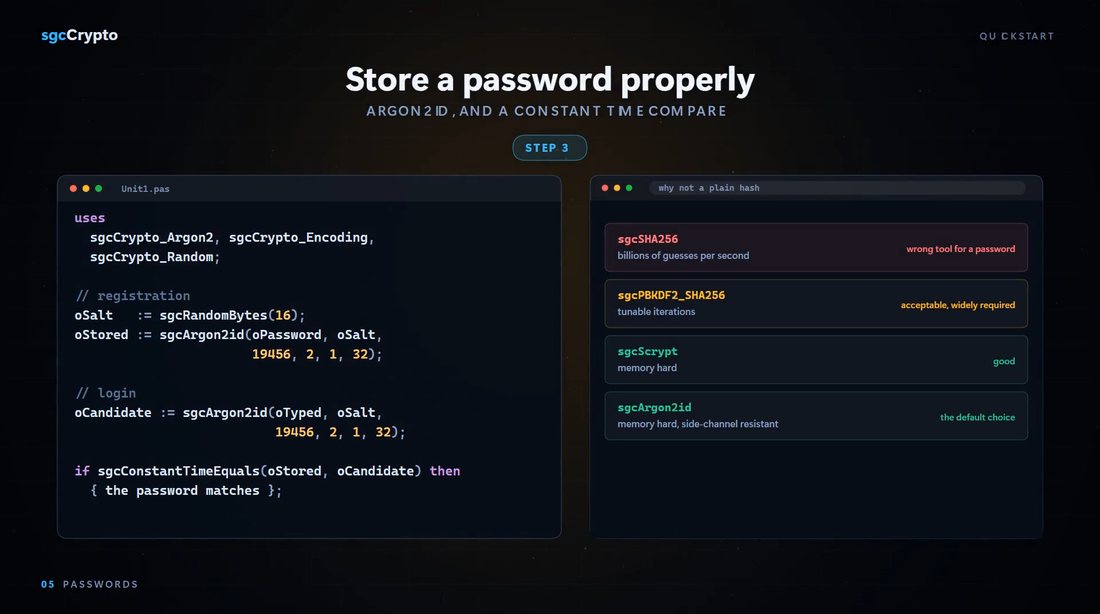Click the yellow dot in Unit1.pas window

[86, 188]
